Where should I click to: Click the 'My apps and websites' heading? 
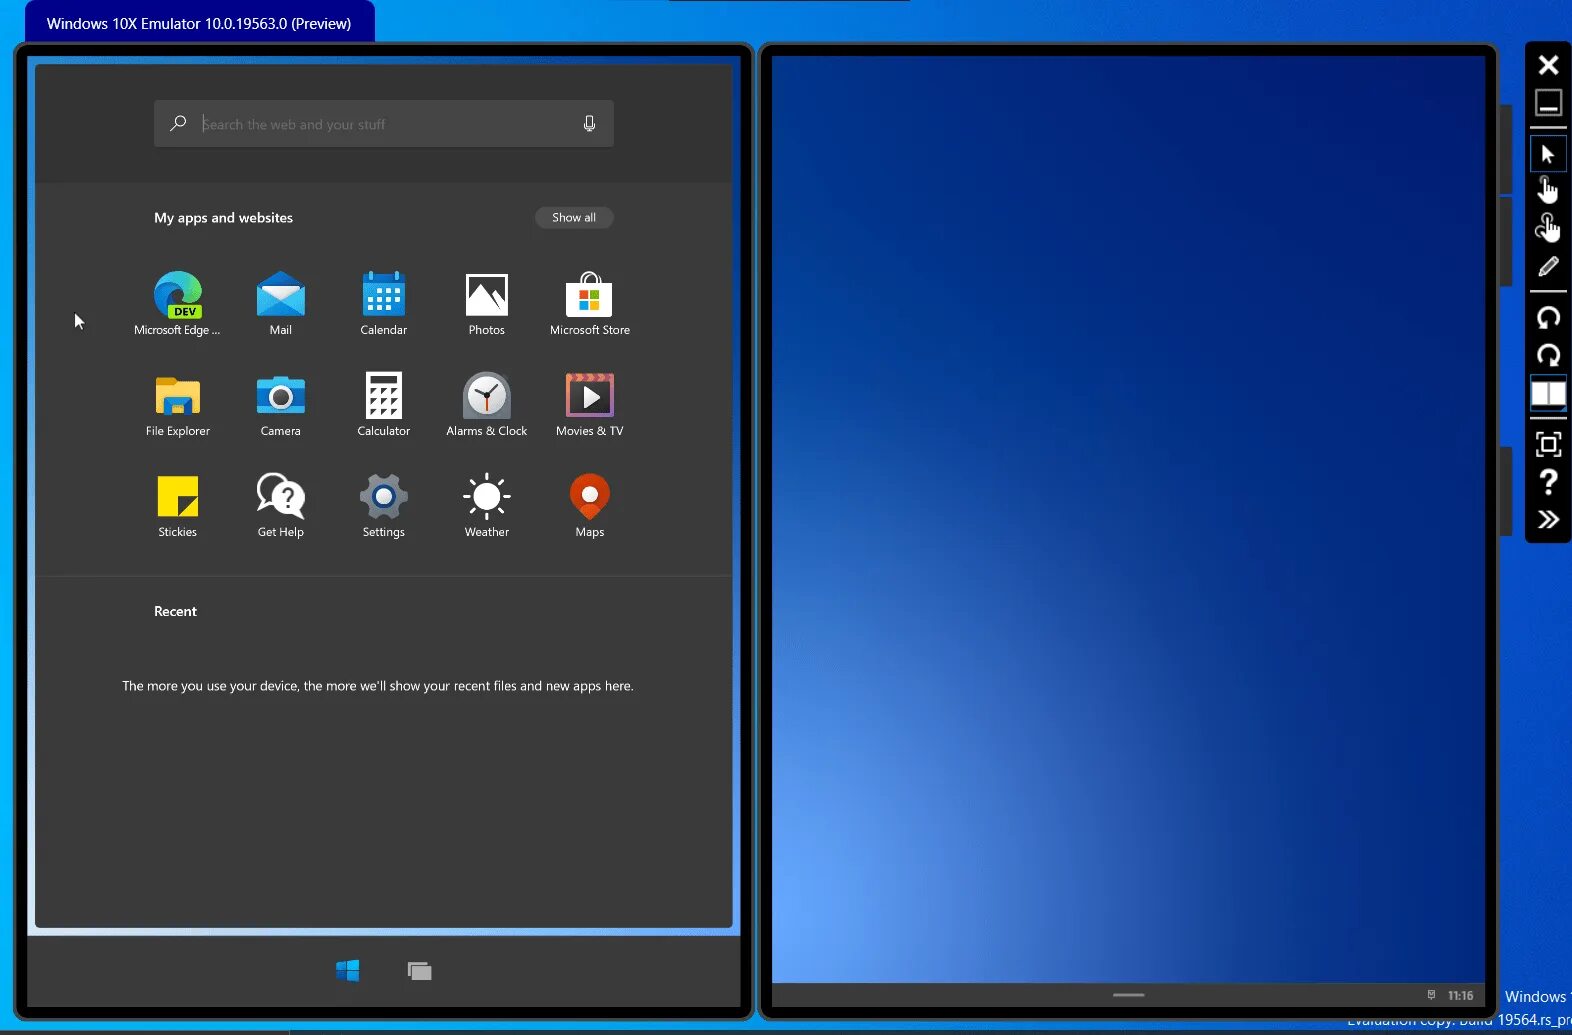pyautogui.click(x=223, y=217)
